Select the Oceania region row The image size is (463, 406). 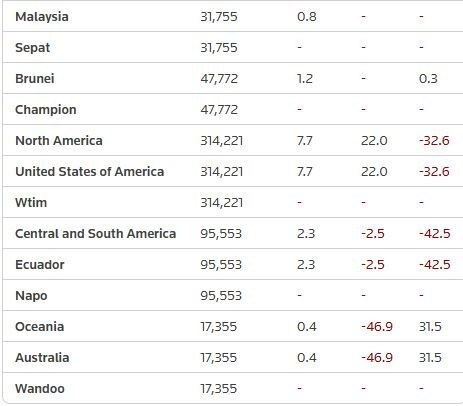[x=232, y=326]
